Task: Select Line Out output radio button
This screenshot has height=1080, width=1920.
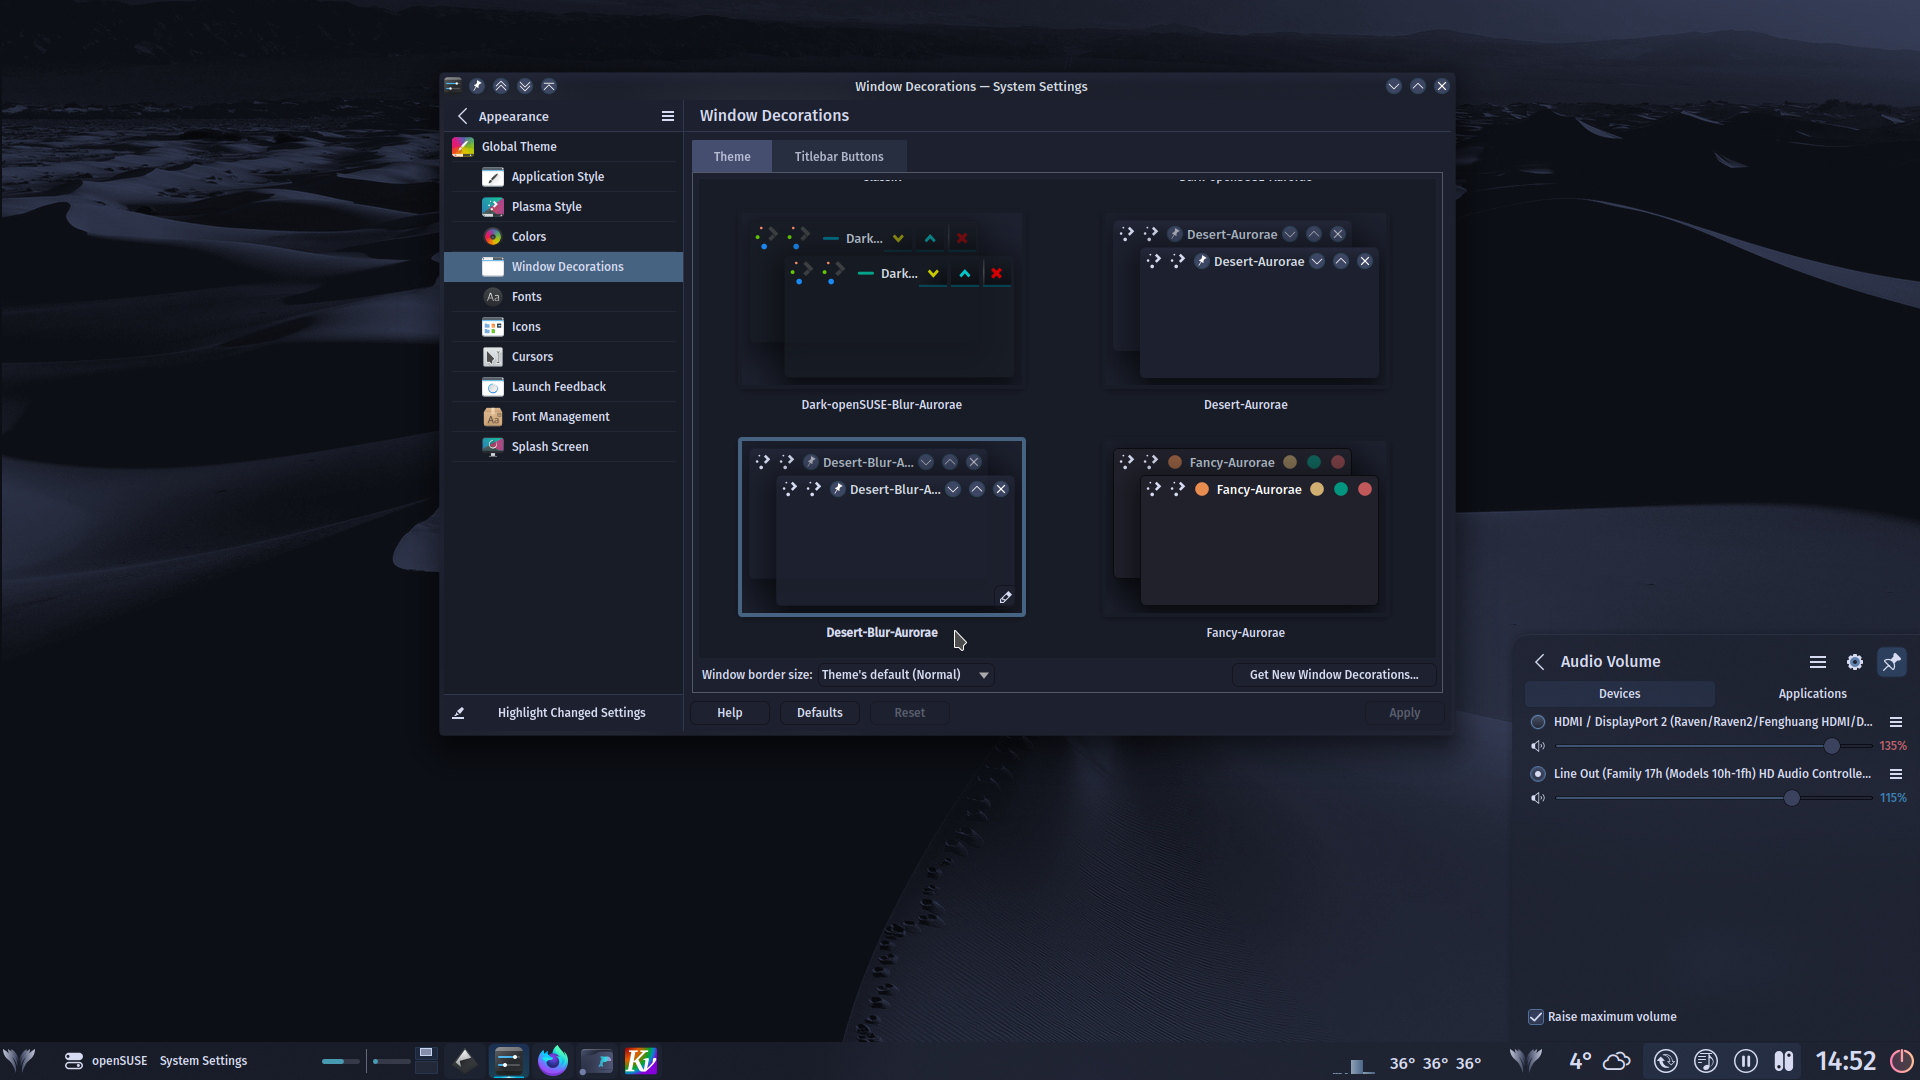Action: [1538, 774]
